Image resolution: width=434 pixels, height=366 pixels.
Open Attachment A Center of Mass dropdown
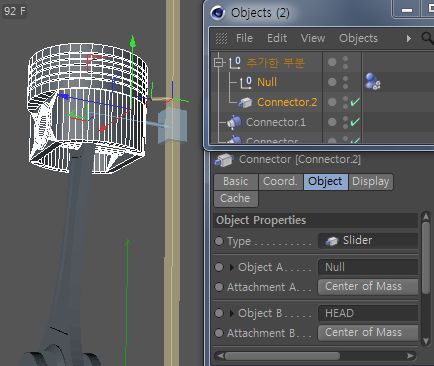(x=368, y=287)
